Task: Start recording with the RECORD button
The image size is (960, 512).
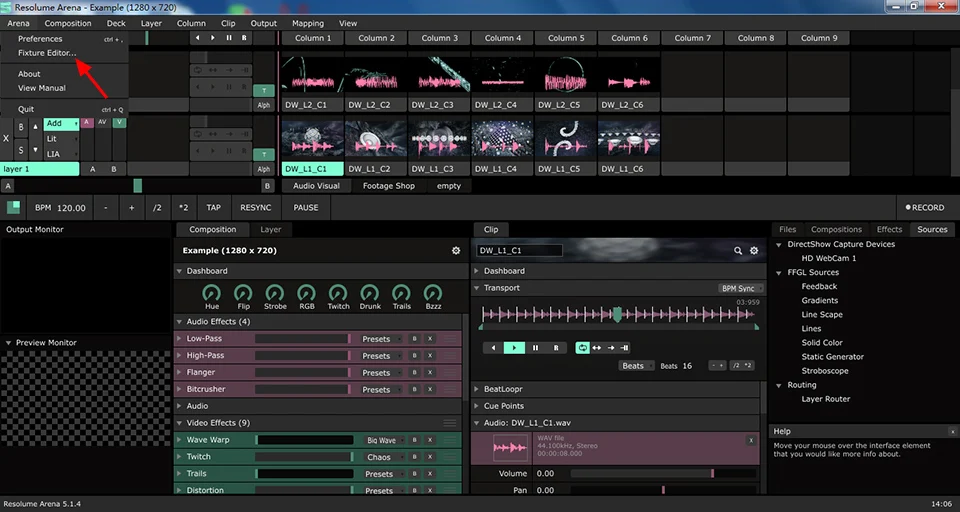Action: click(924, 208)
